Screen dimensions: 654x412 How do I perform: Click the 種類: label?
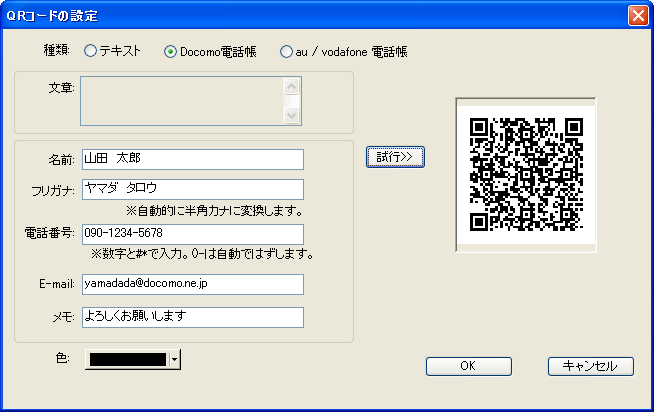(x=57, y=51)
